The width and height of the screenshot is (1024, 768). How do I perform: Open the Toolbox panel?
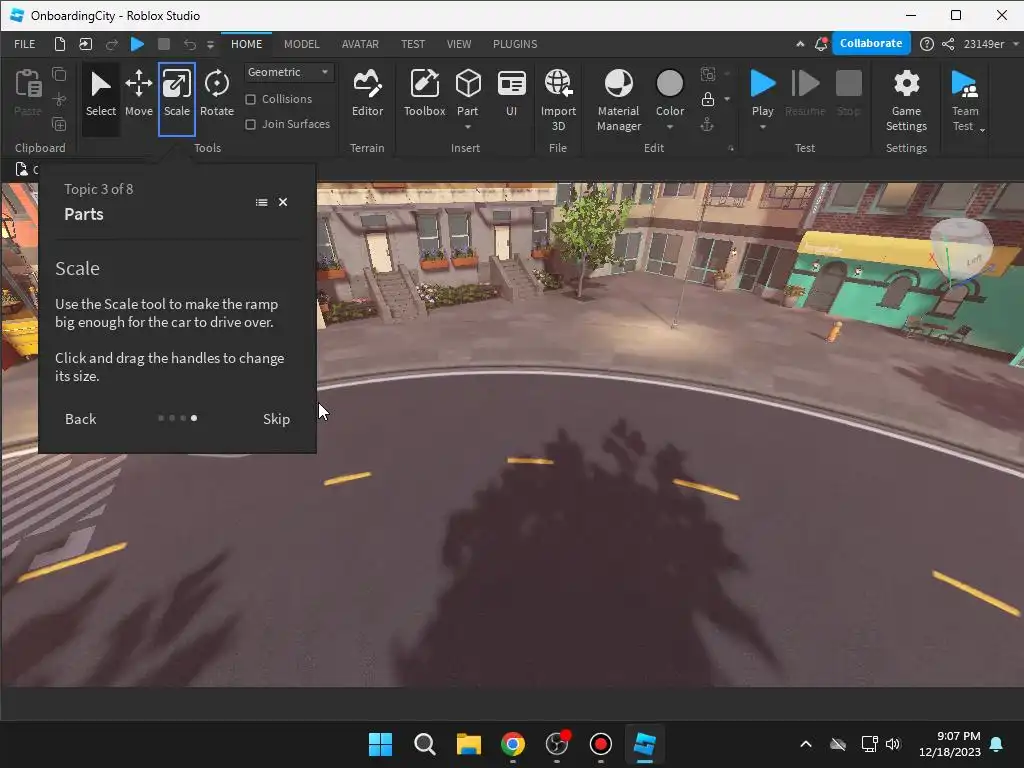point(424,94)
